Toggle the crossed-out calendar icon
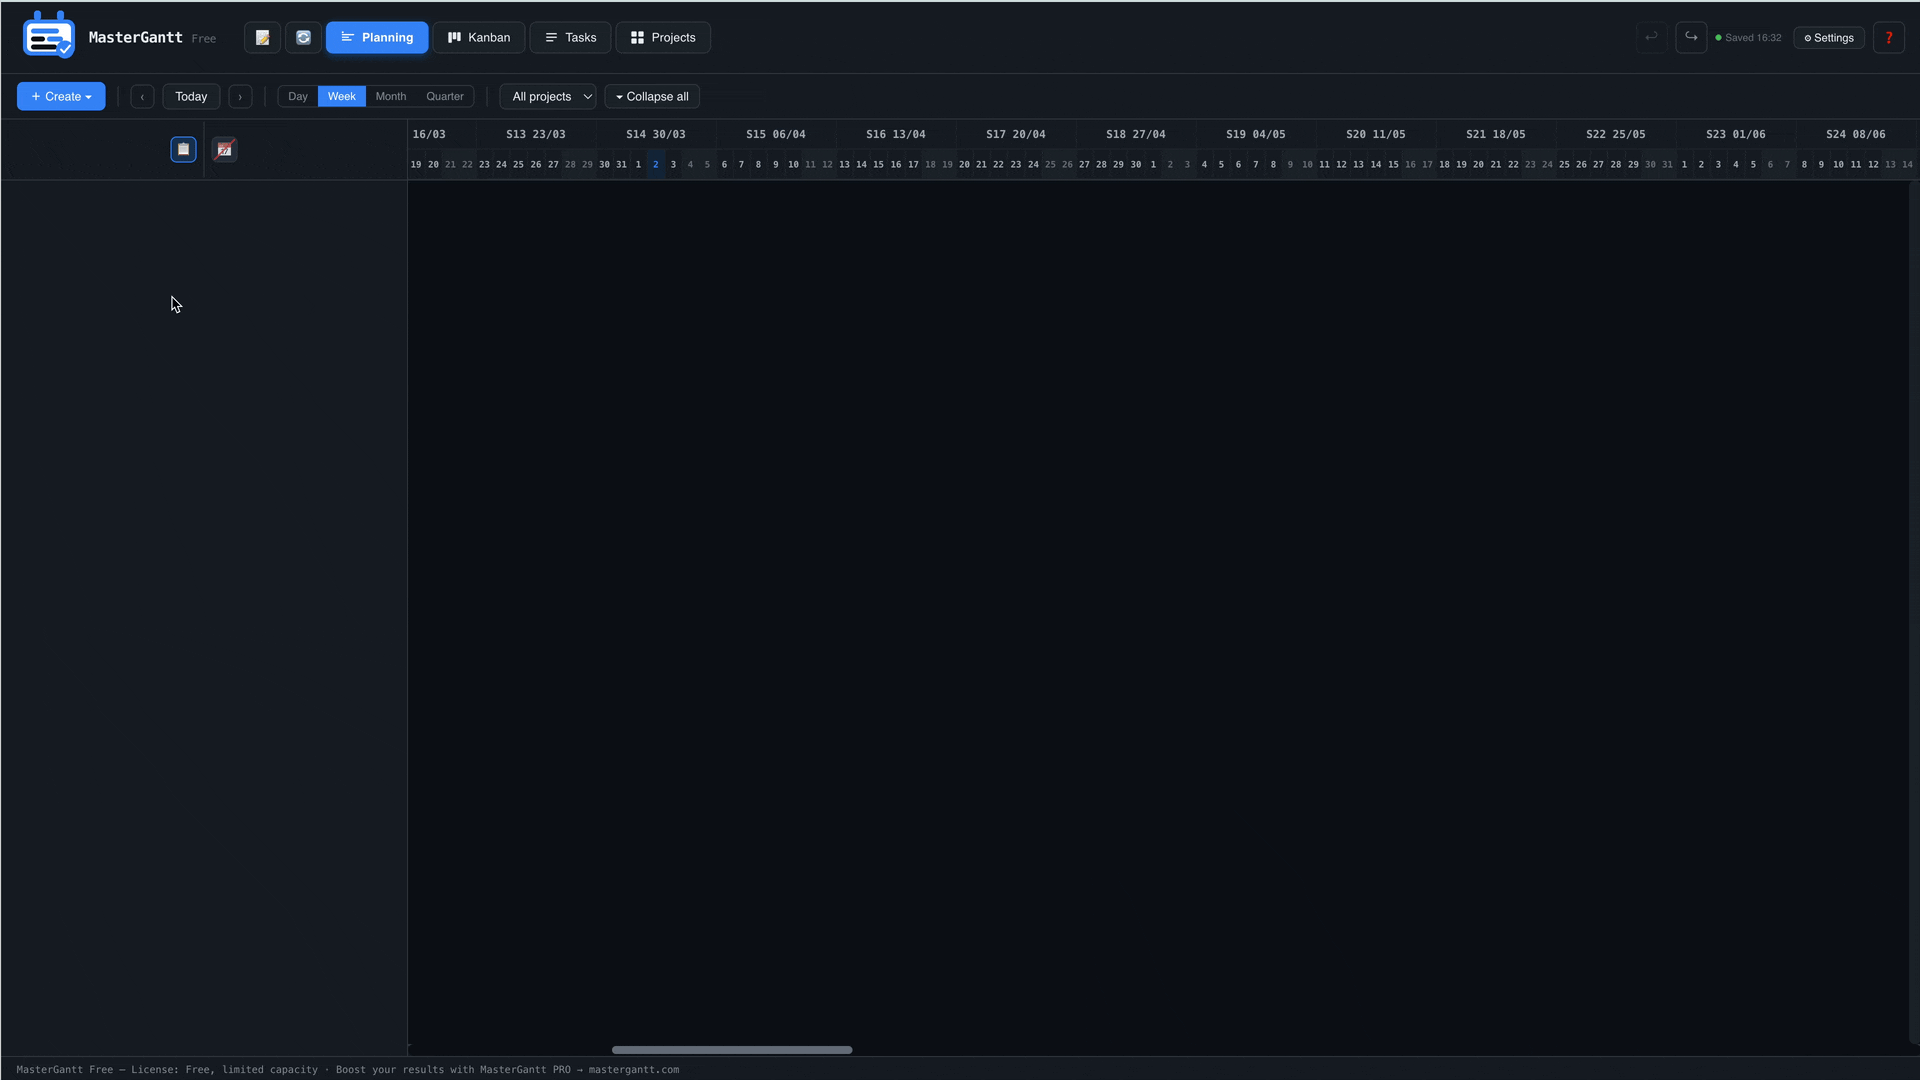1920x1080 pixels. click(224, 149)
